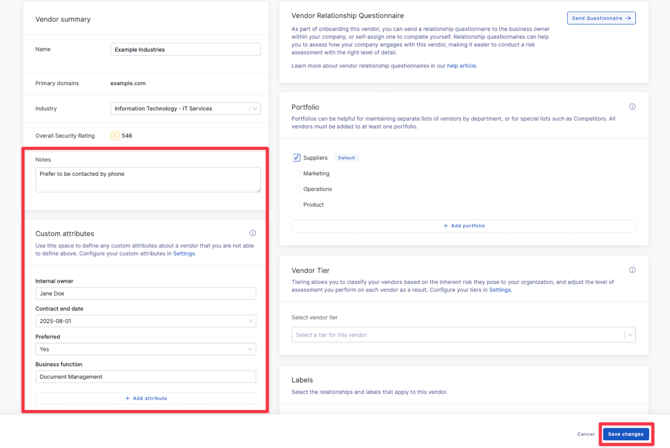Click the Overall Security Rating grade badge
This screenshot has width=670, height=448.
[115, 136]
